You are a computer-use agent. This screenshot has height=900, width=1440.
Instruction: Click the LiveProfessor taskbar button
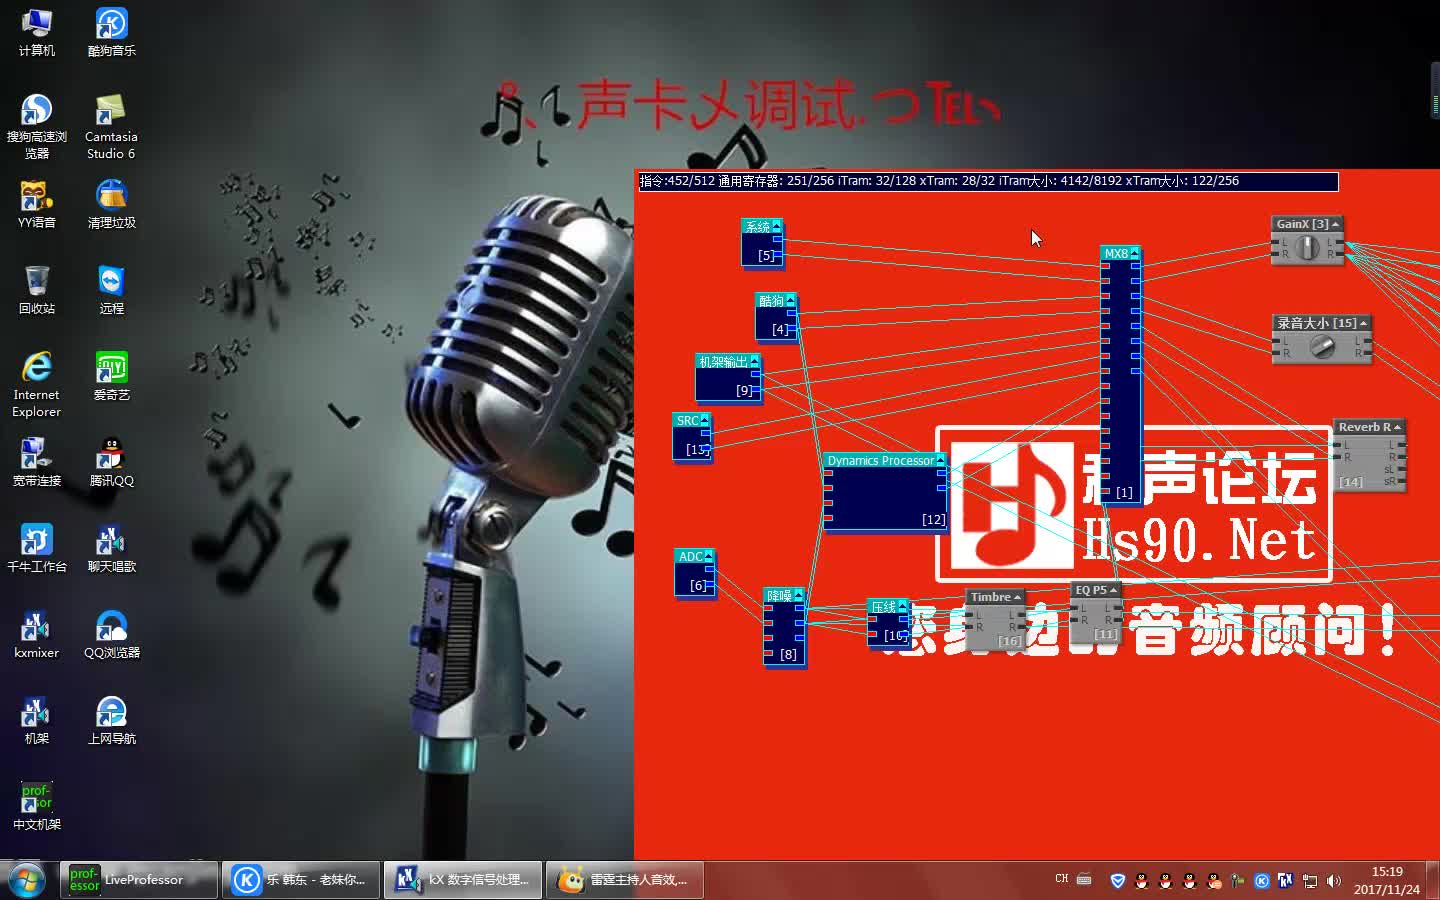pos(138,880)
